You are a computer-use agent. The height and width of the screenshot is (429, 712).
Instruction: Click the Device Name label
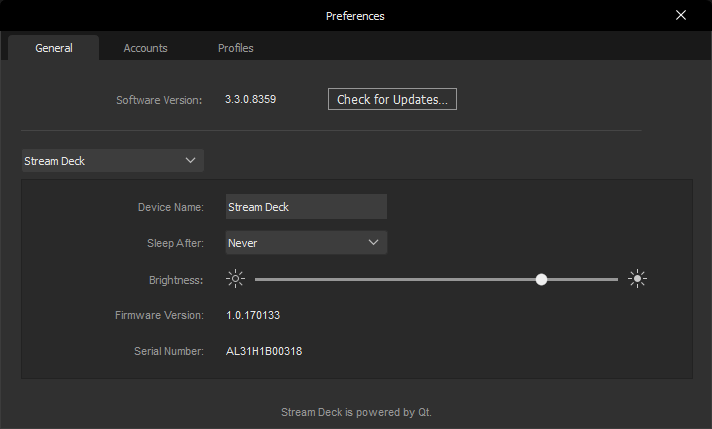(x=170, y=208)
